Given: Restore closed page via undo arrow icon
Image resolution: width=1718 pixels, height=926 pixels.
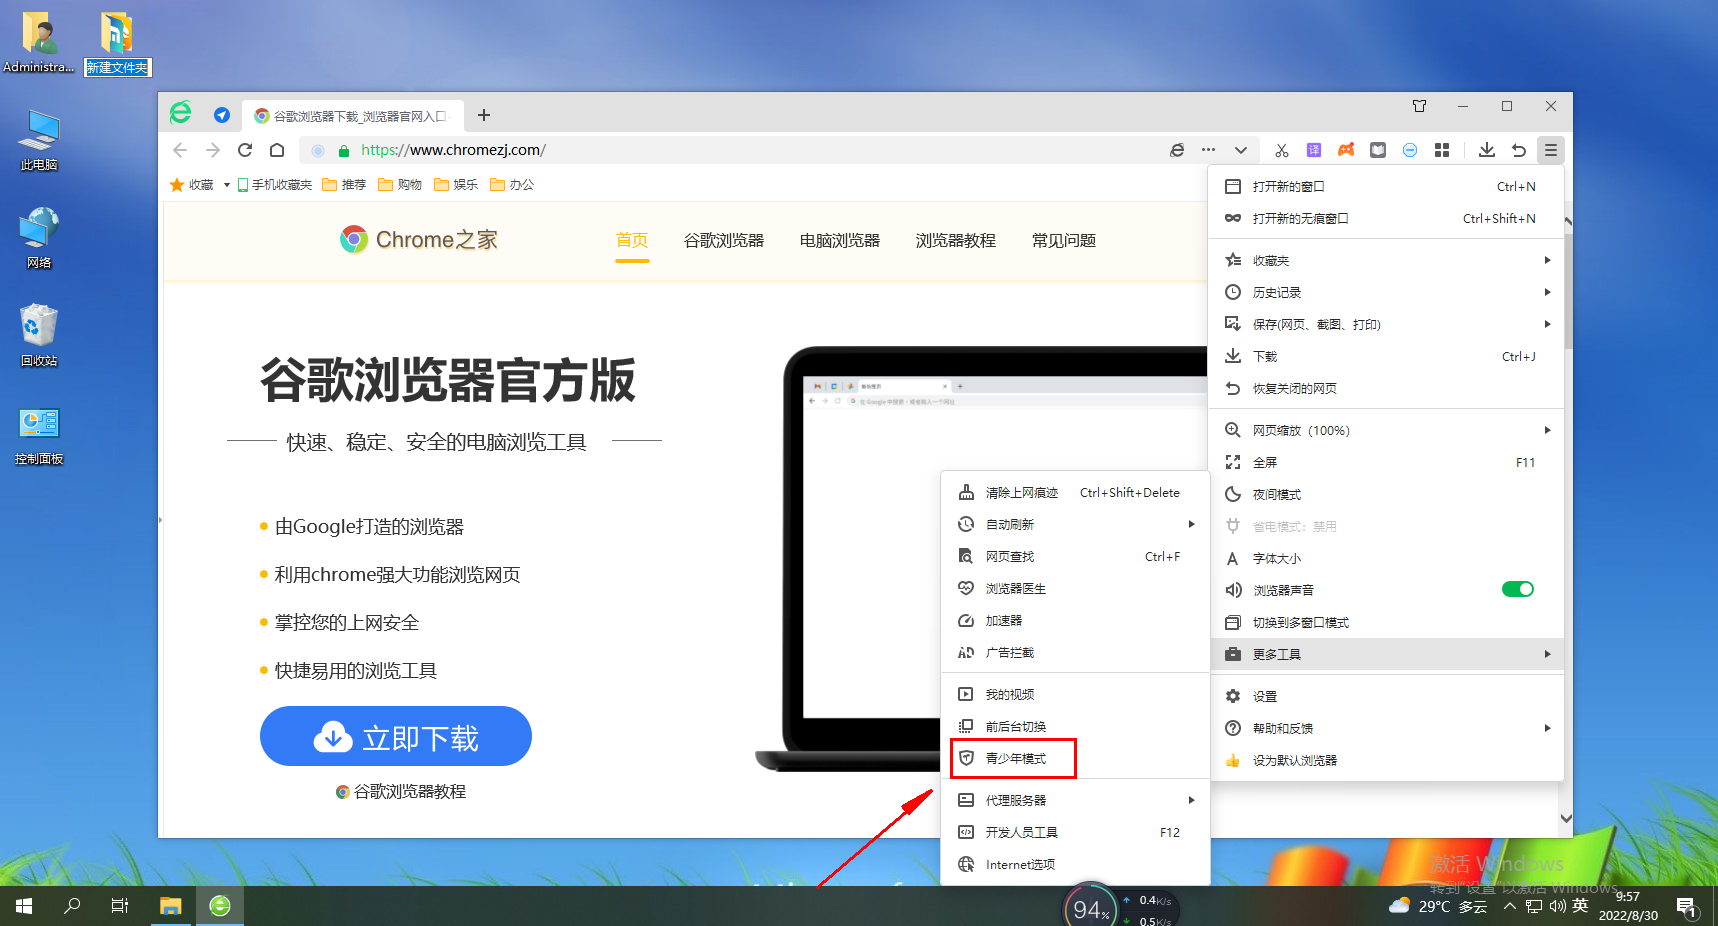Looking at the screenshot, I should point(1519,150).
